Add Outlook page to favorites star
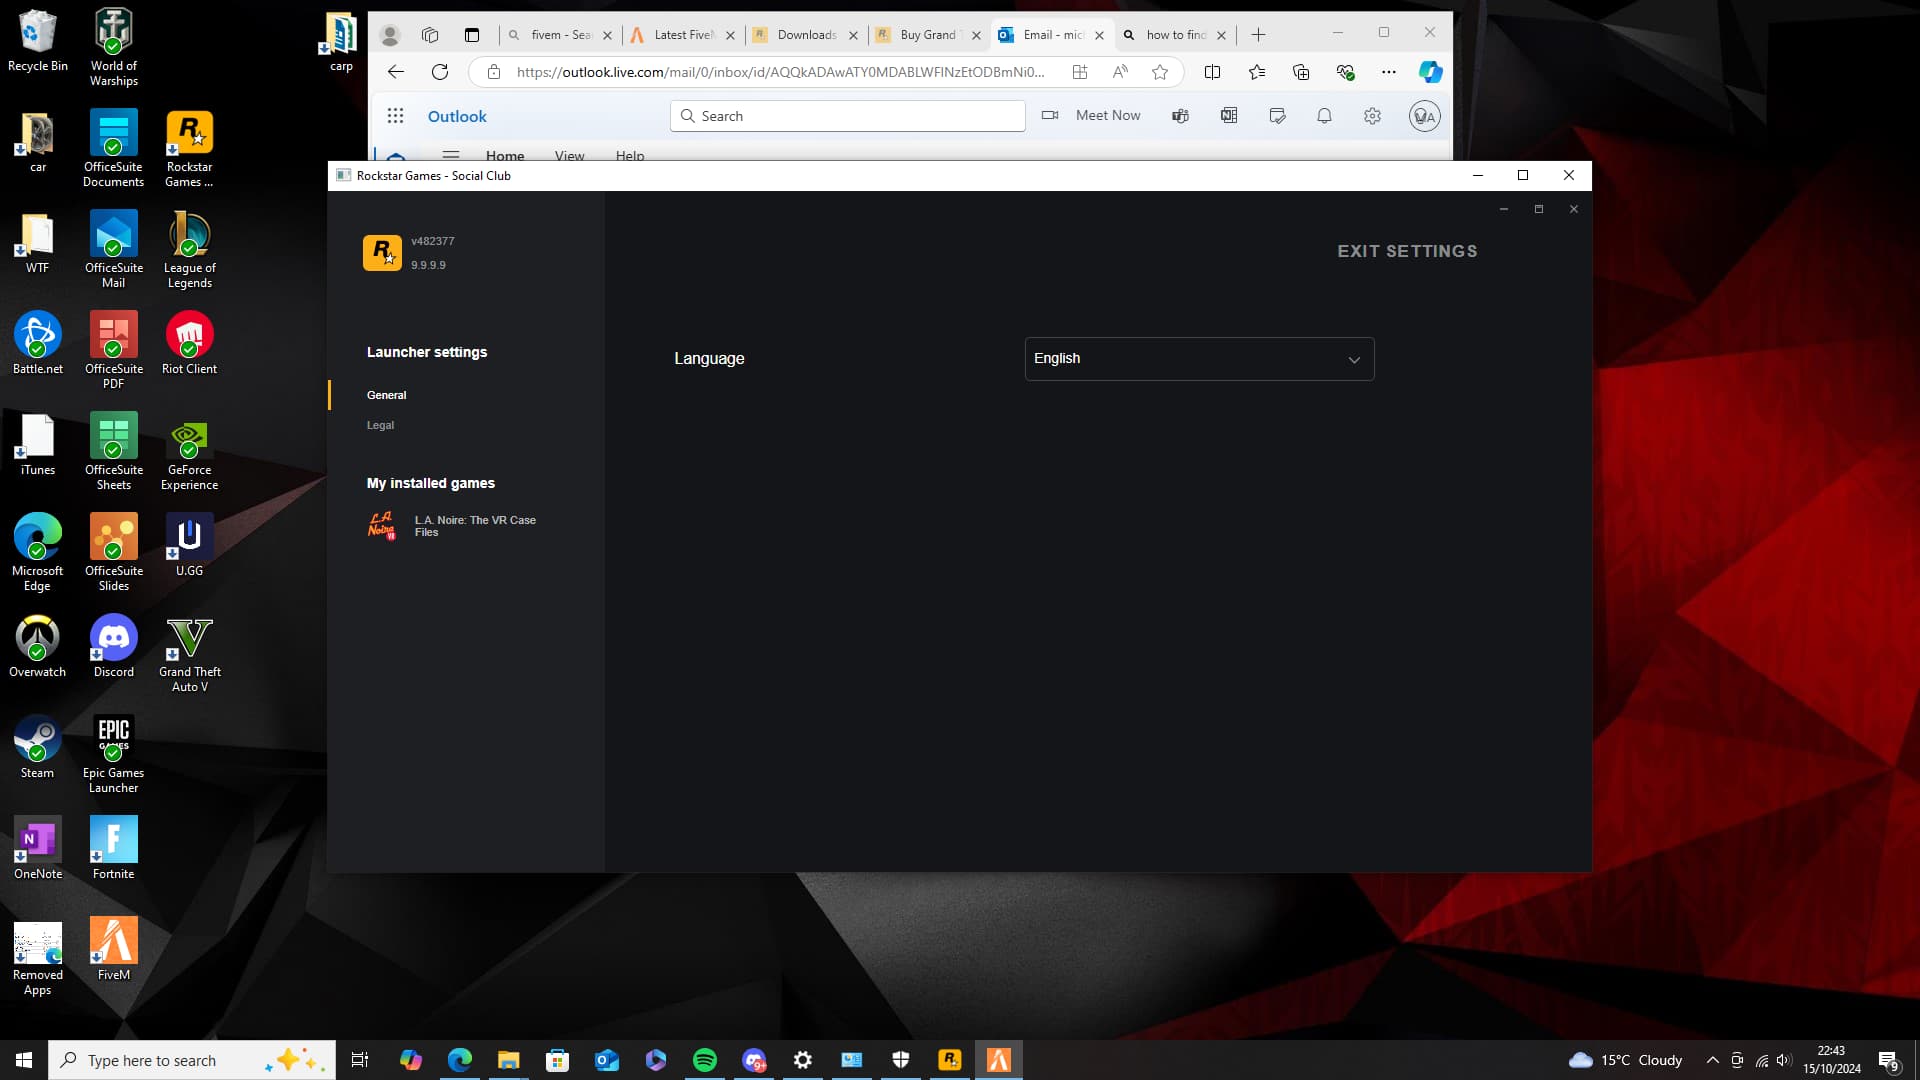 click(x=1160, y=72)
